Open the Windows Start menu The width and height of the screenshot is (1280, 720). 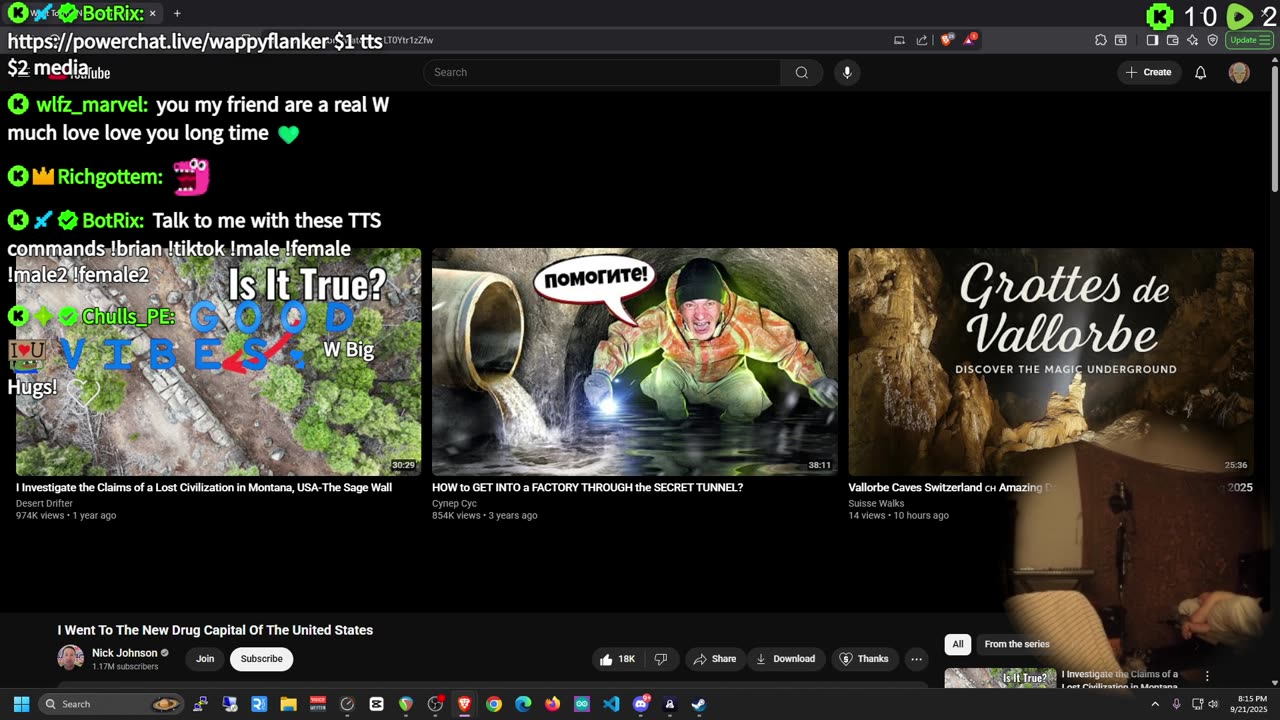tap(21, 704)
